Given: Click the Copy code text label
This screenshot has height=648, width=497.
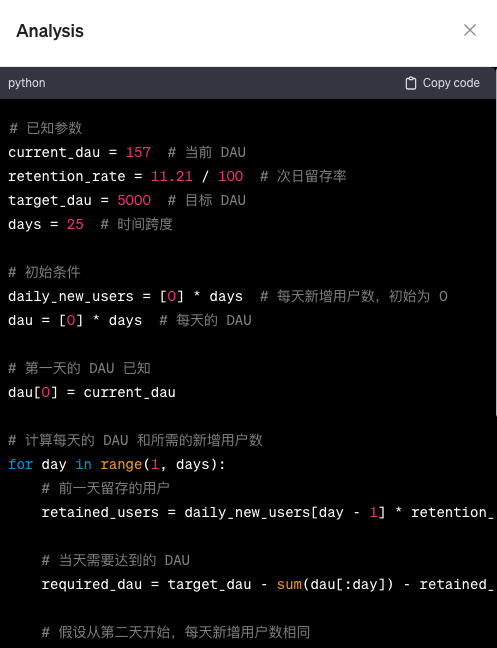Looking at the screenshot, I should (x=451, y=83).
